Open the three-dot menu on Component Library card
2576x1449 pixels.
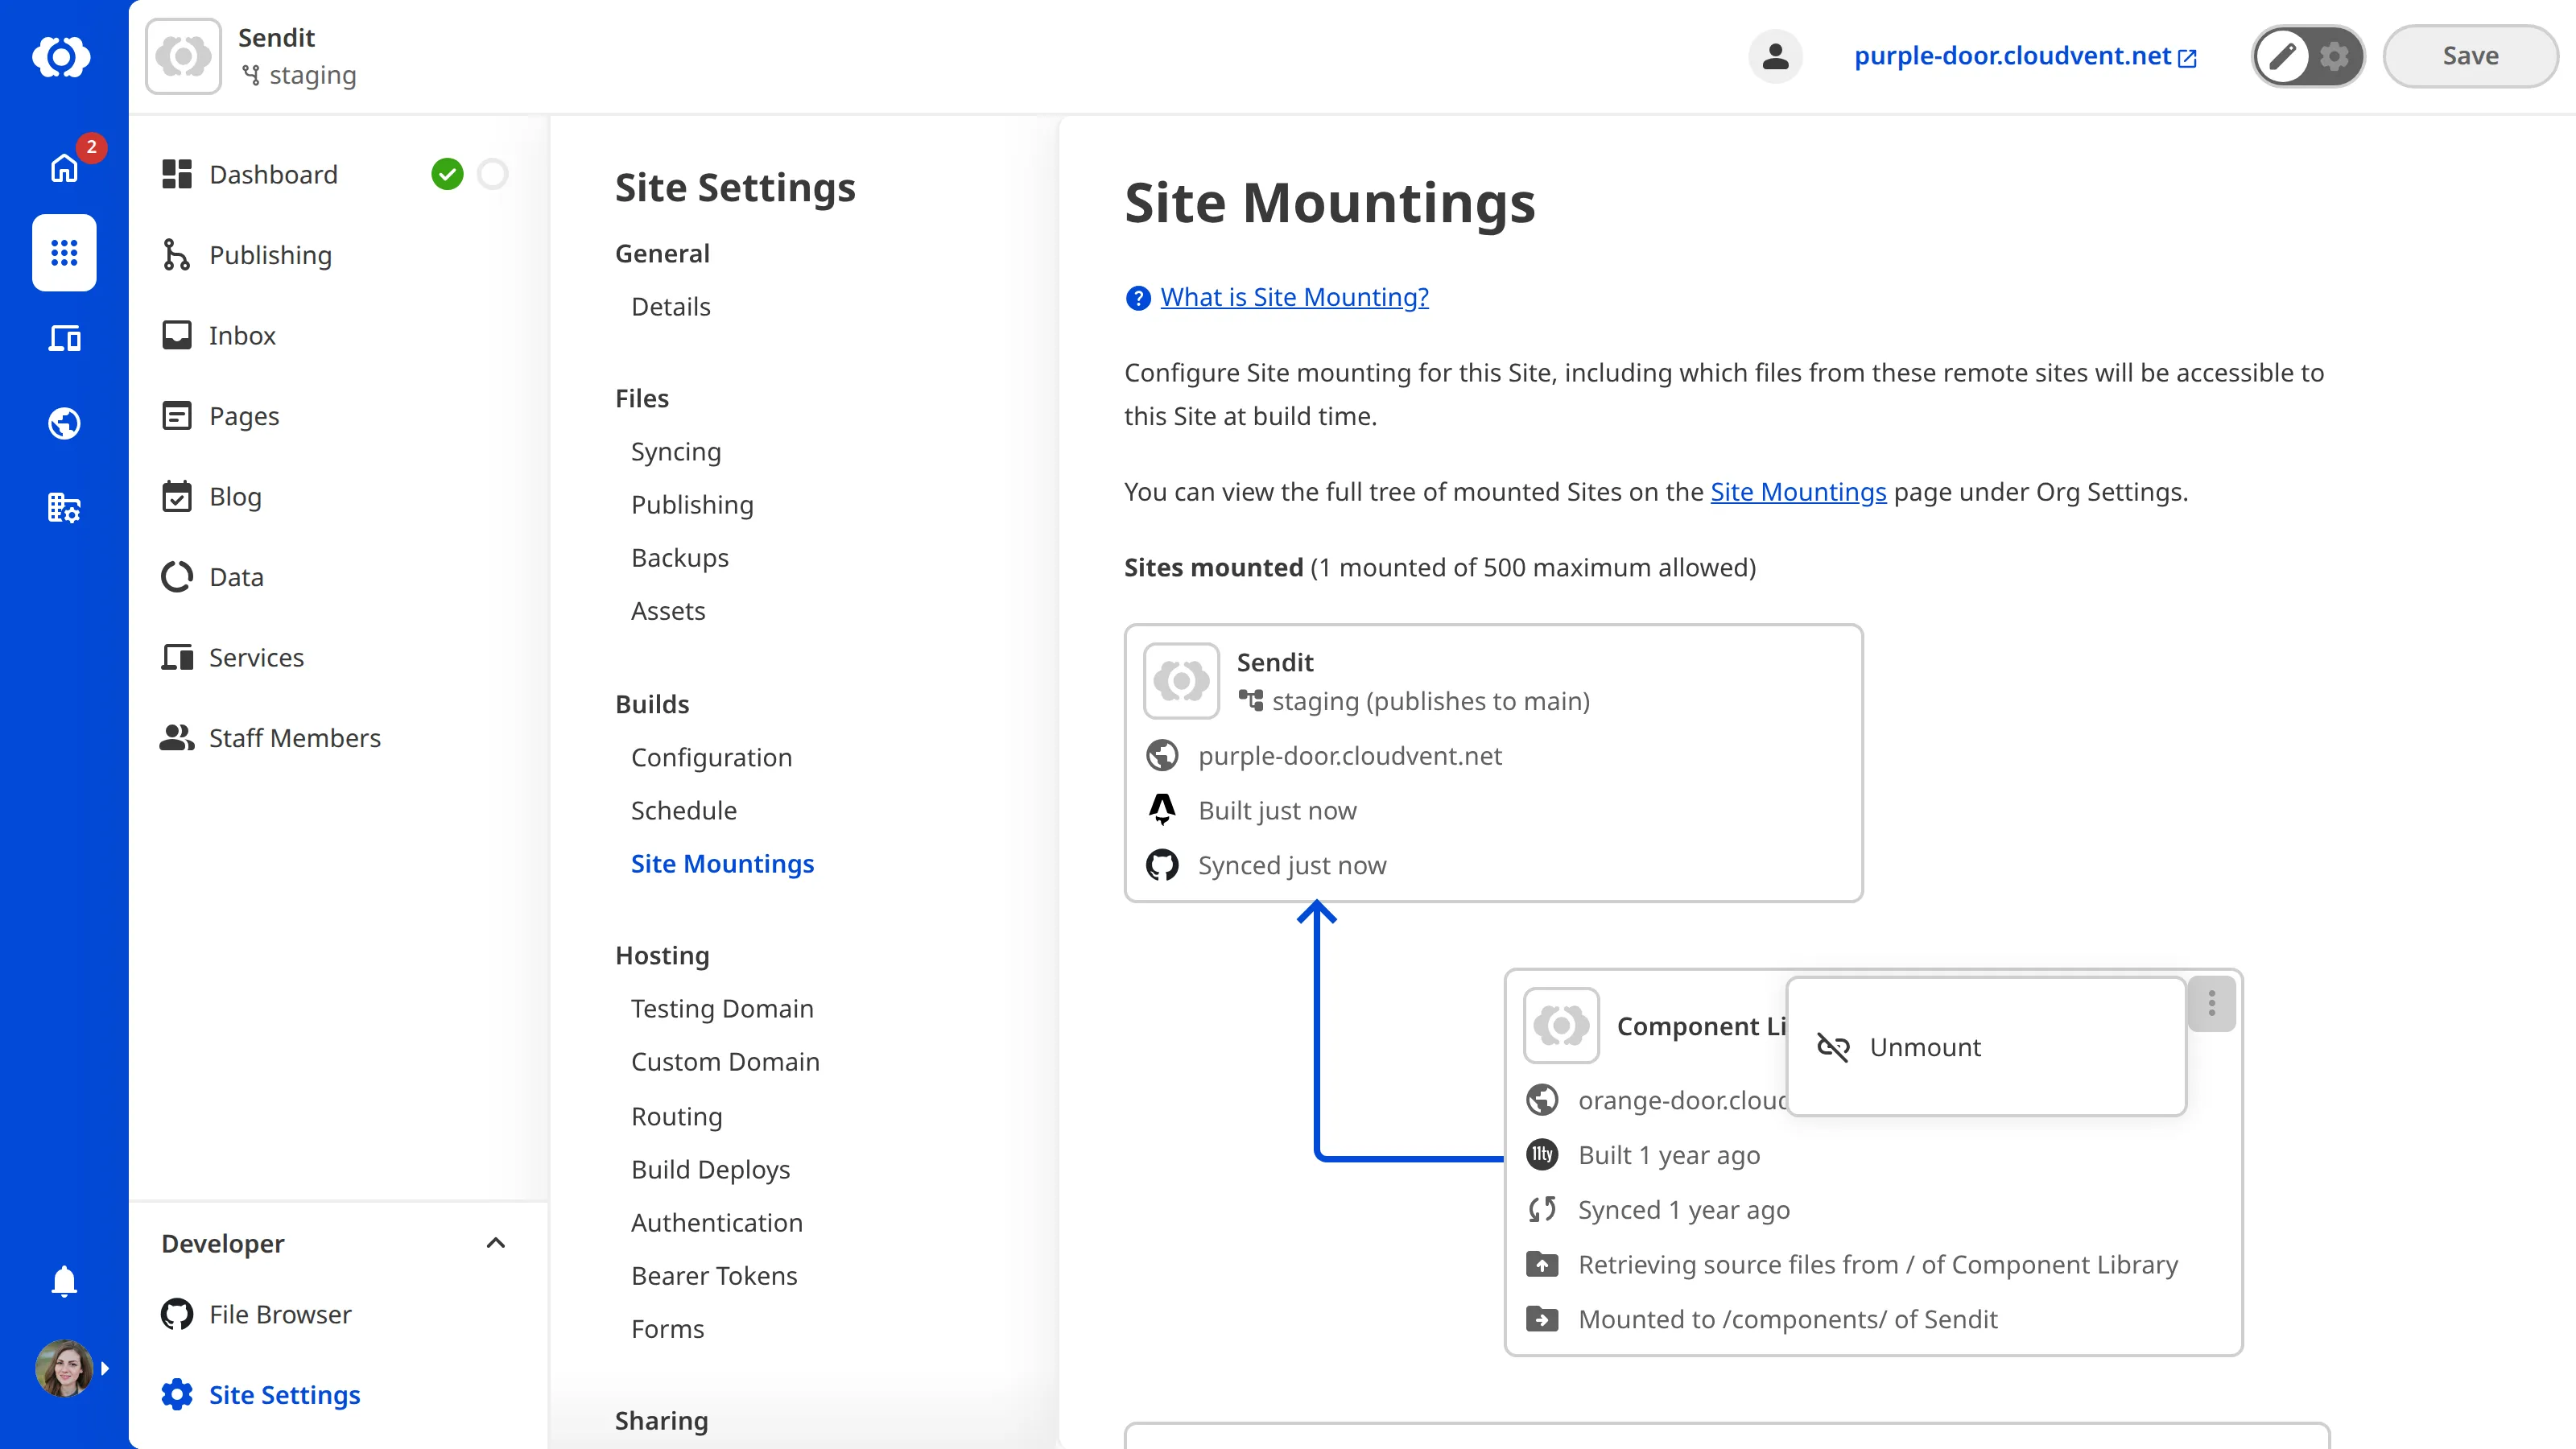[x=2211, y=1004]
